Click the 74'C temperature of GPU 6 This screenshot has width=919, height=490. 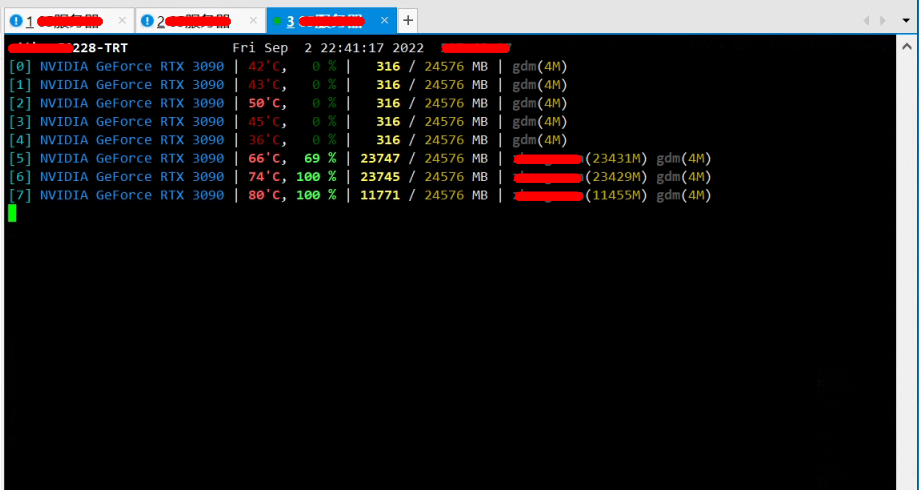[264, 176]
